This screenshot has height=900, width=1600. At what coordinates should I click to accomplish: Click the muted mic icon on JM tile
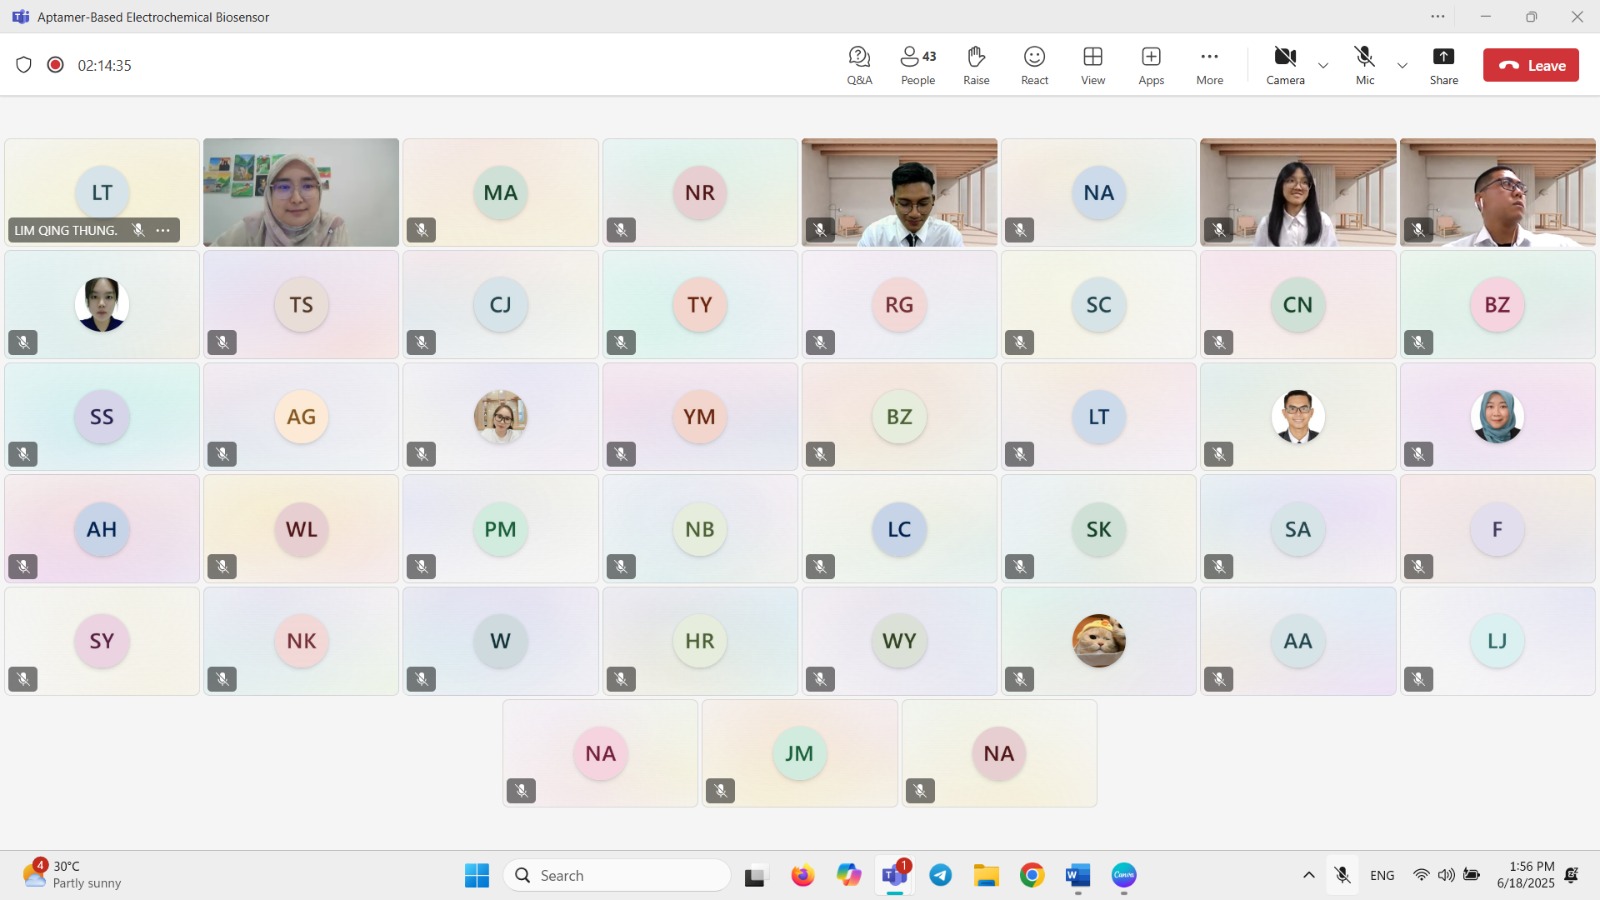(x=720, y=790)
